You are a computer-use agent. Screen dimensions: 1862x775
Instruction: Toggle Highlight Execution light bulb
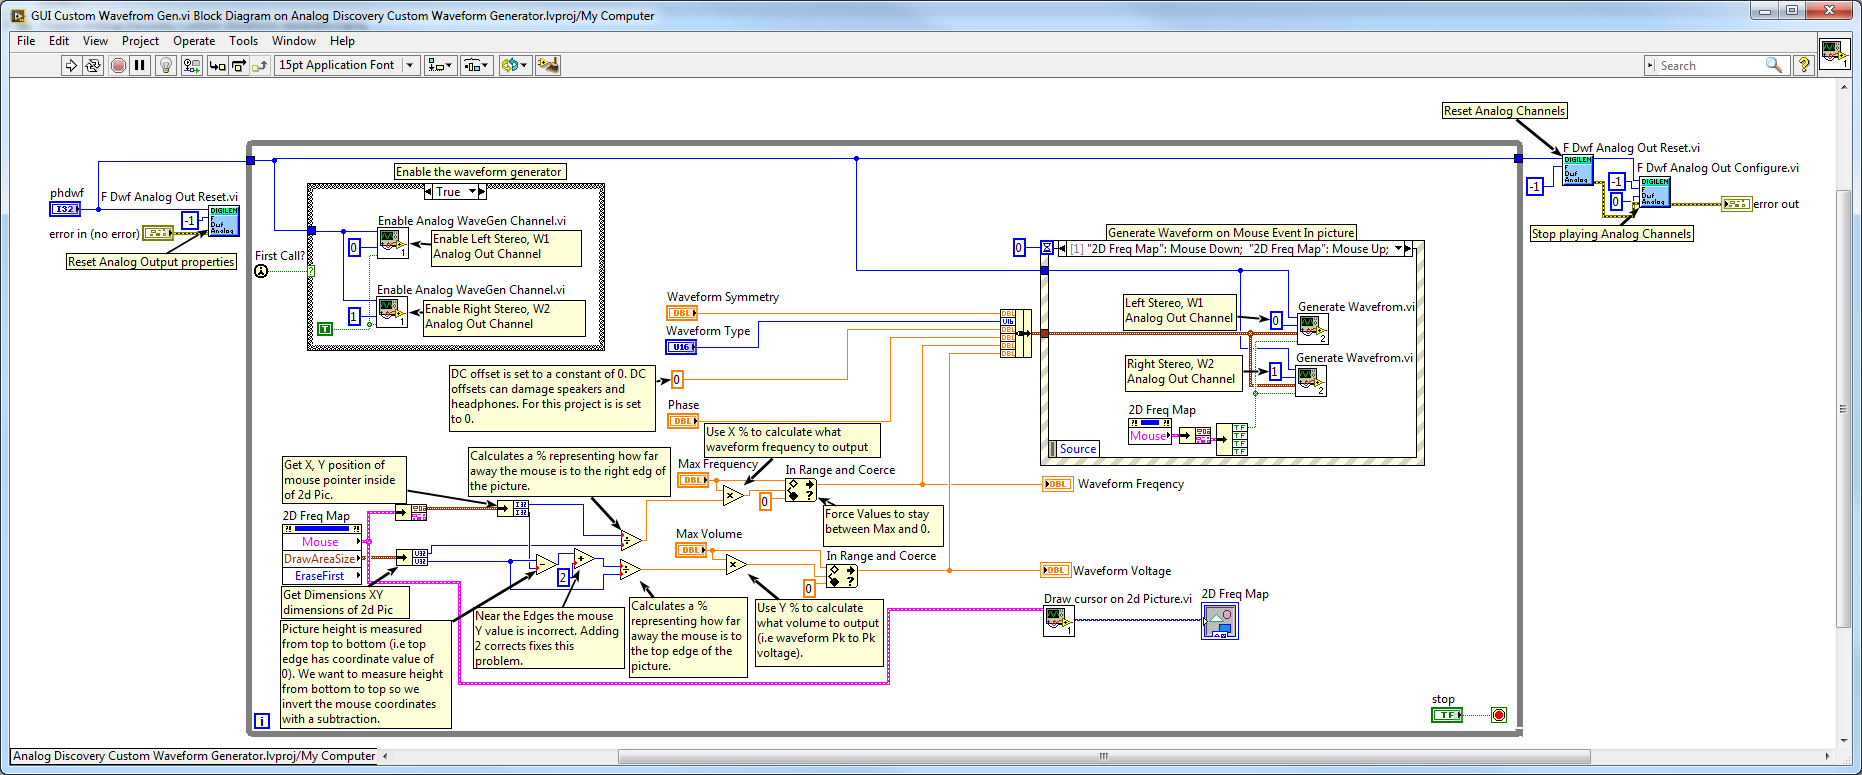click(x=166, y=65)
